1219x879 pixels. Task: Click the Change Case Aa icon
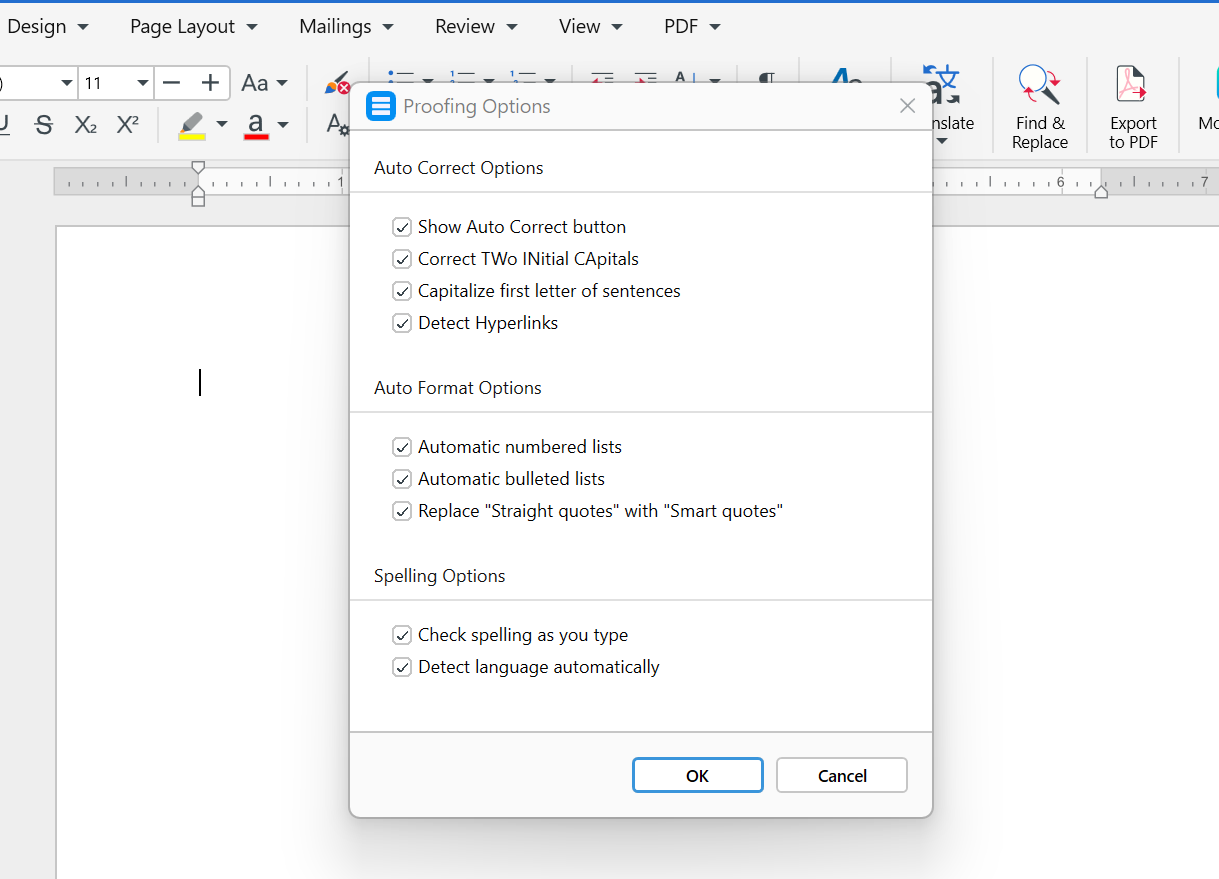click(255, 83)
